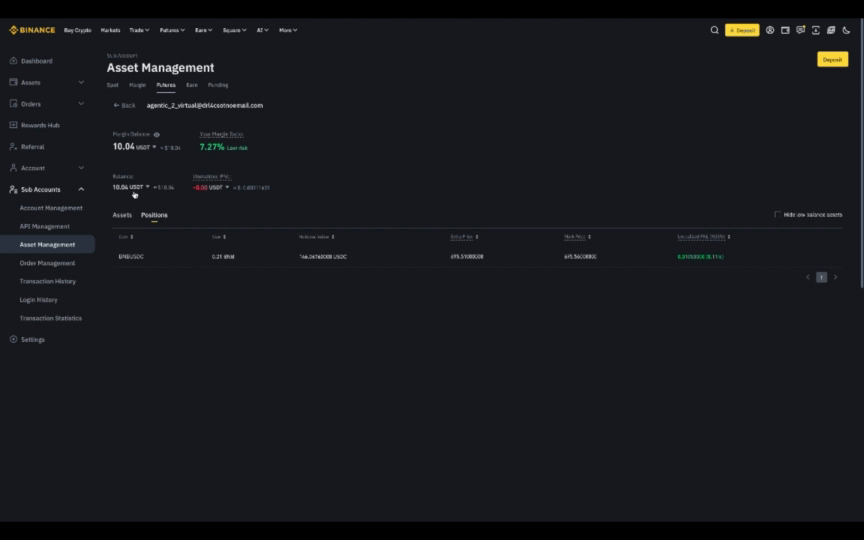
Task: Switch to the Margin tab
Action: click(x=137, y=85)
